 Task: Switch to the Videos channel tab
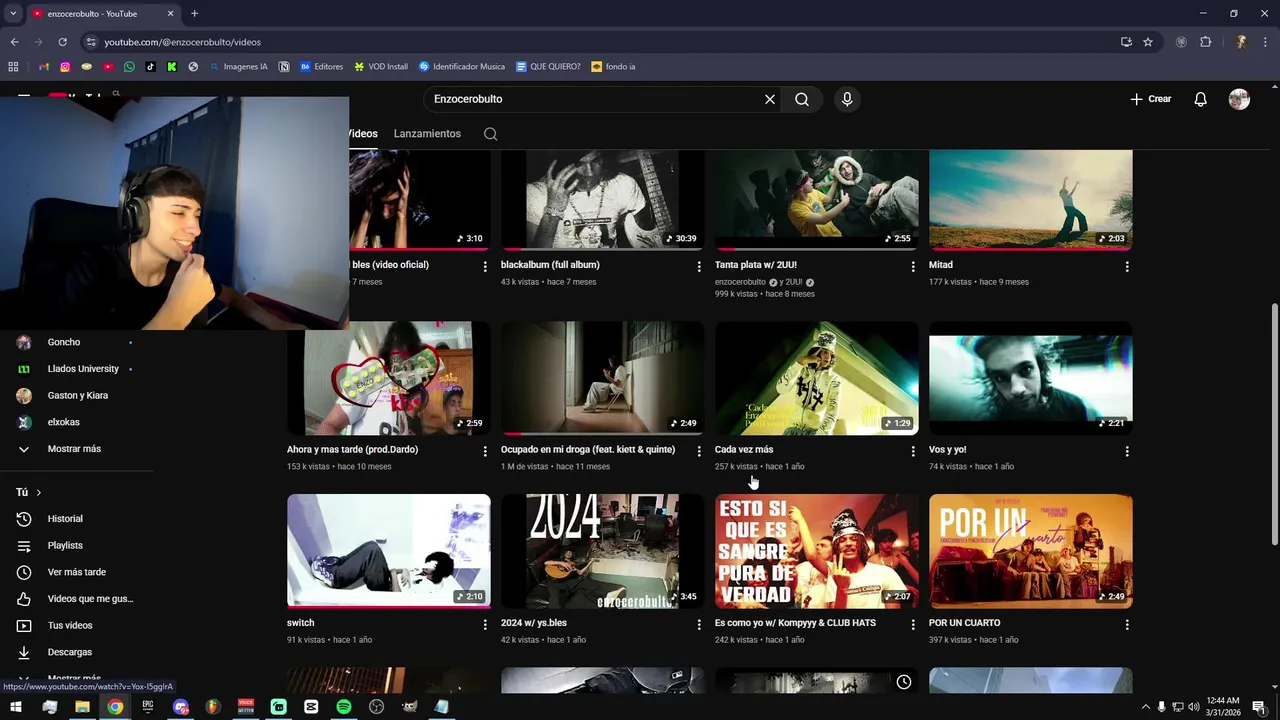click(x=363, y=134)
